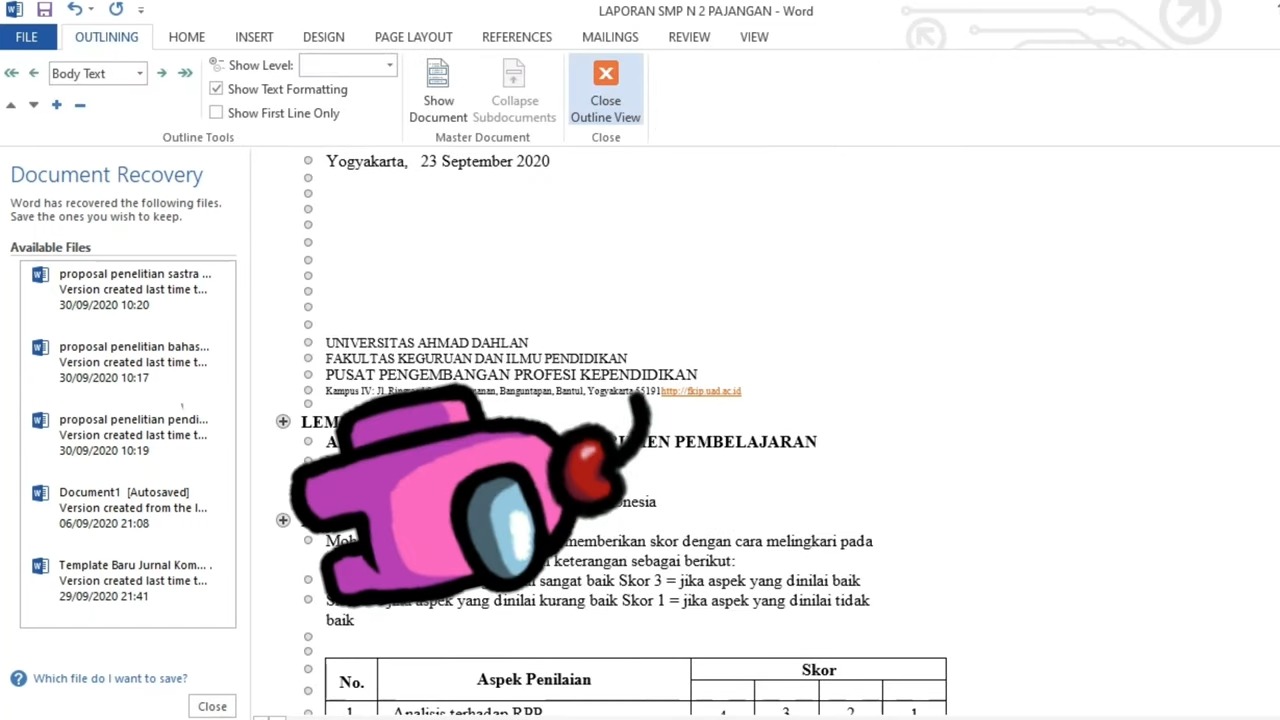
Task: Click the Save icon in the quick access toolbar
Action: (44, 10)
